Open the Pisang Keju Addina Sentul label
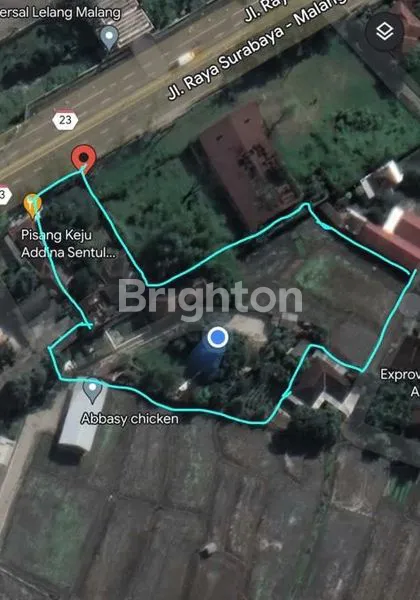Image resolution: width=420 pixels, height=600 pixels. tap(68, 243)
